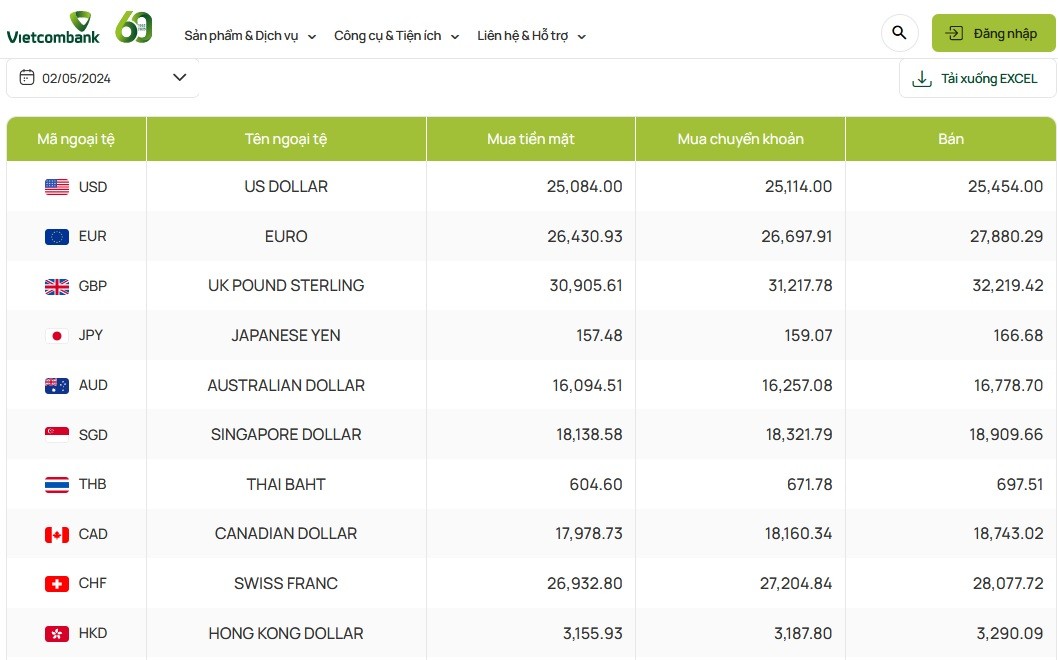Image resolution: width=1058 pixels, height=660 pixels.
Task: Click the Đăng nhập button
Action: pyautogui.click(x=993, y=32)
